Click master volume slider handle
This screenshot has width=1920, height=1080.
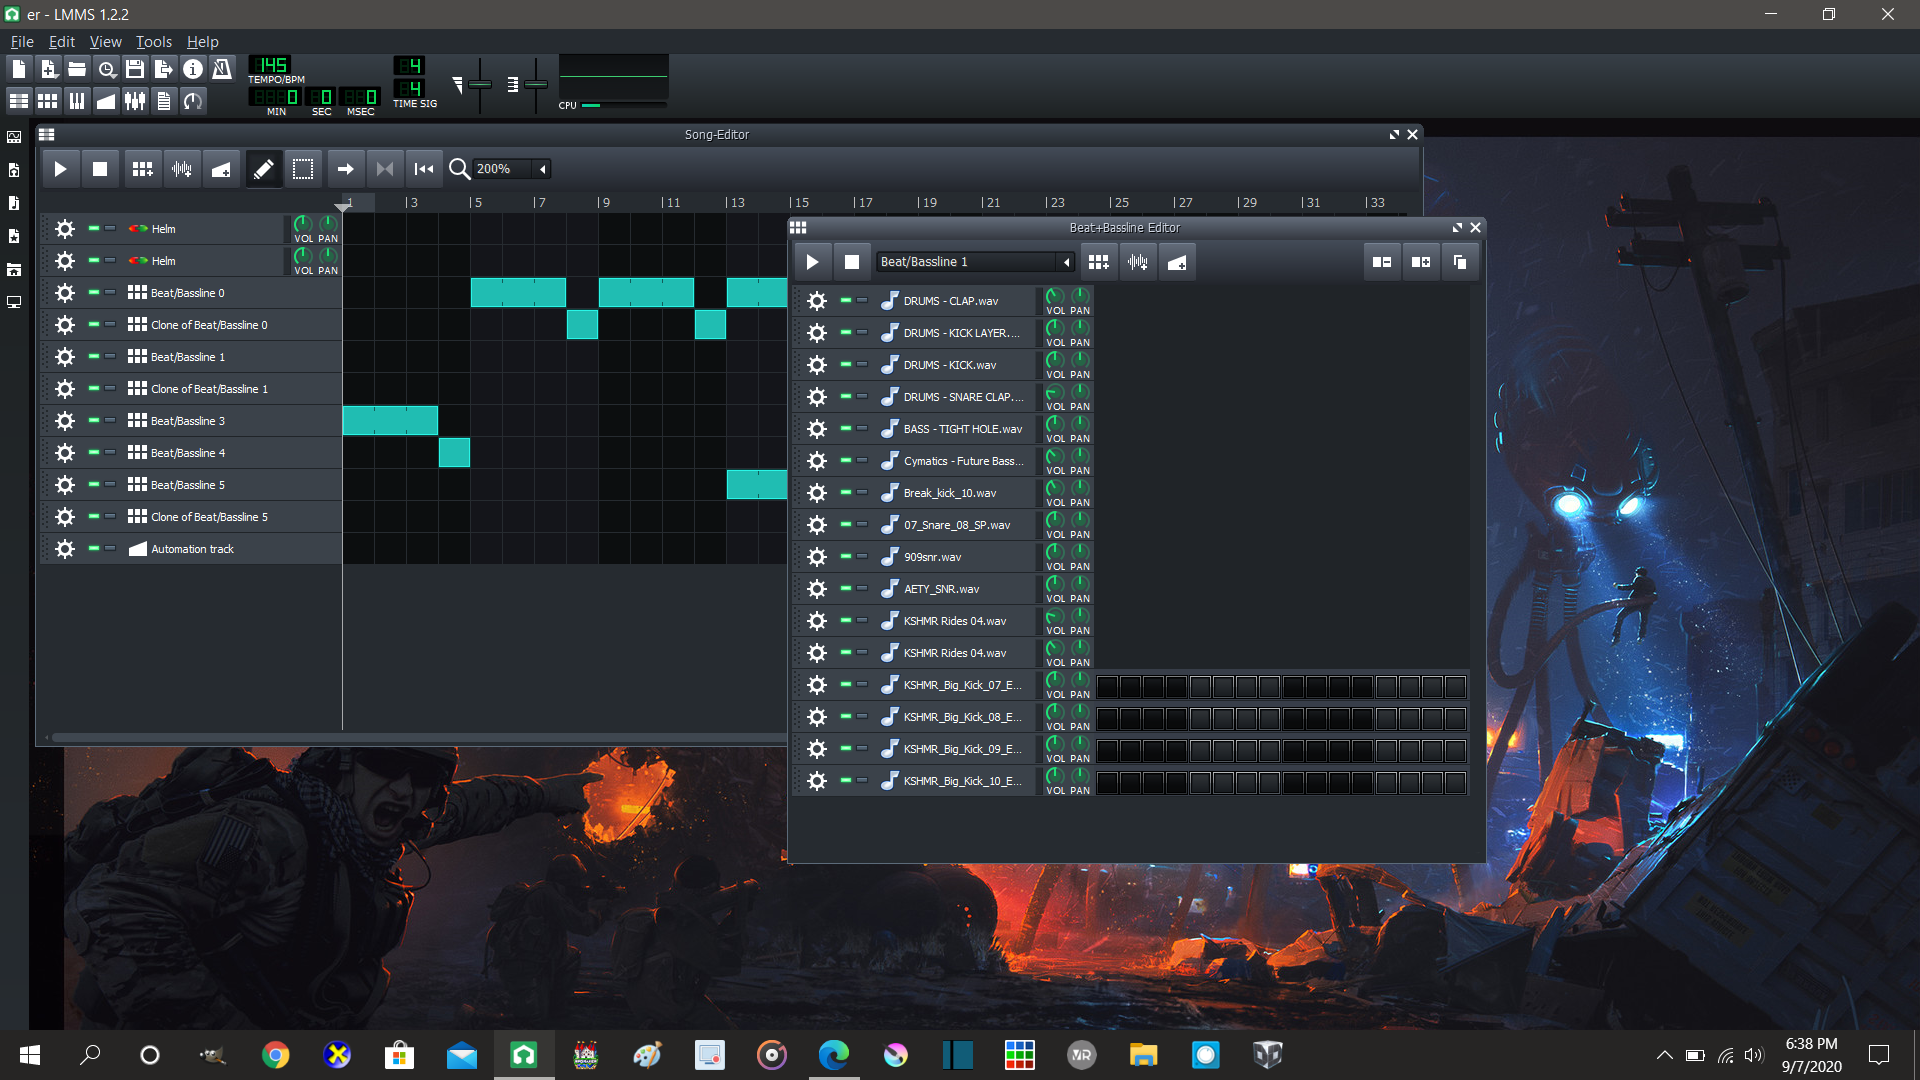click(480, 84)
